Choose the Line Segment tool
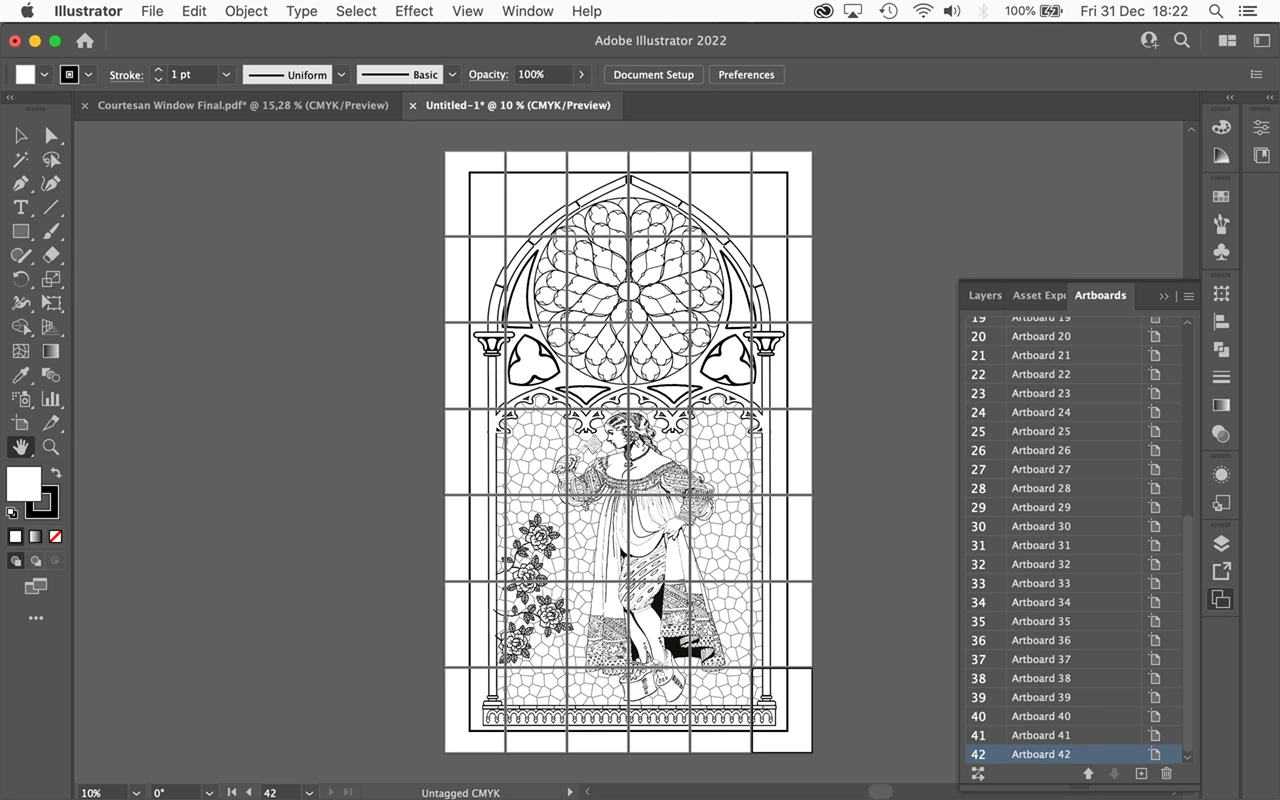The height and width of the screenshot is (800, 1280). coord(51,208)
